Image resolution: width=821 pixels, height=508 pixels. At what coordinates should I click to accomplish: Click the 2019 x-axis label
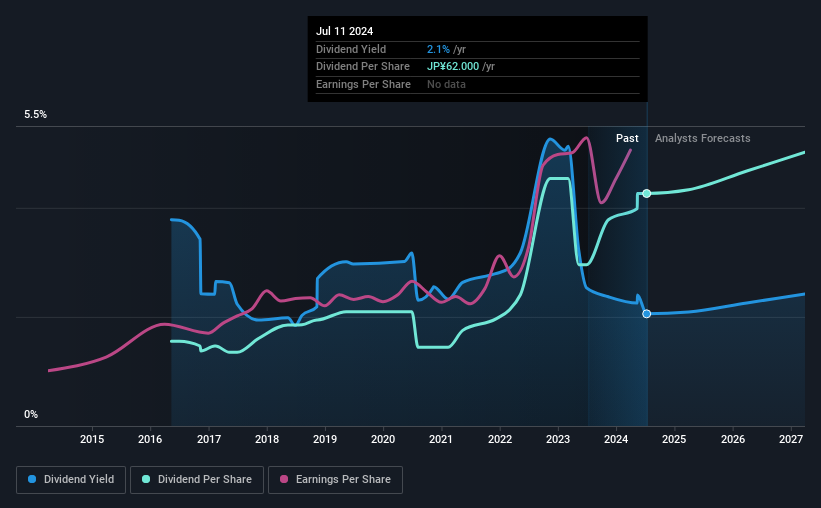325,439
